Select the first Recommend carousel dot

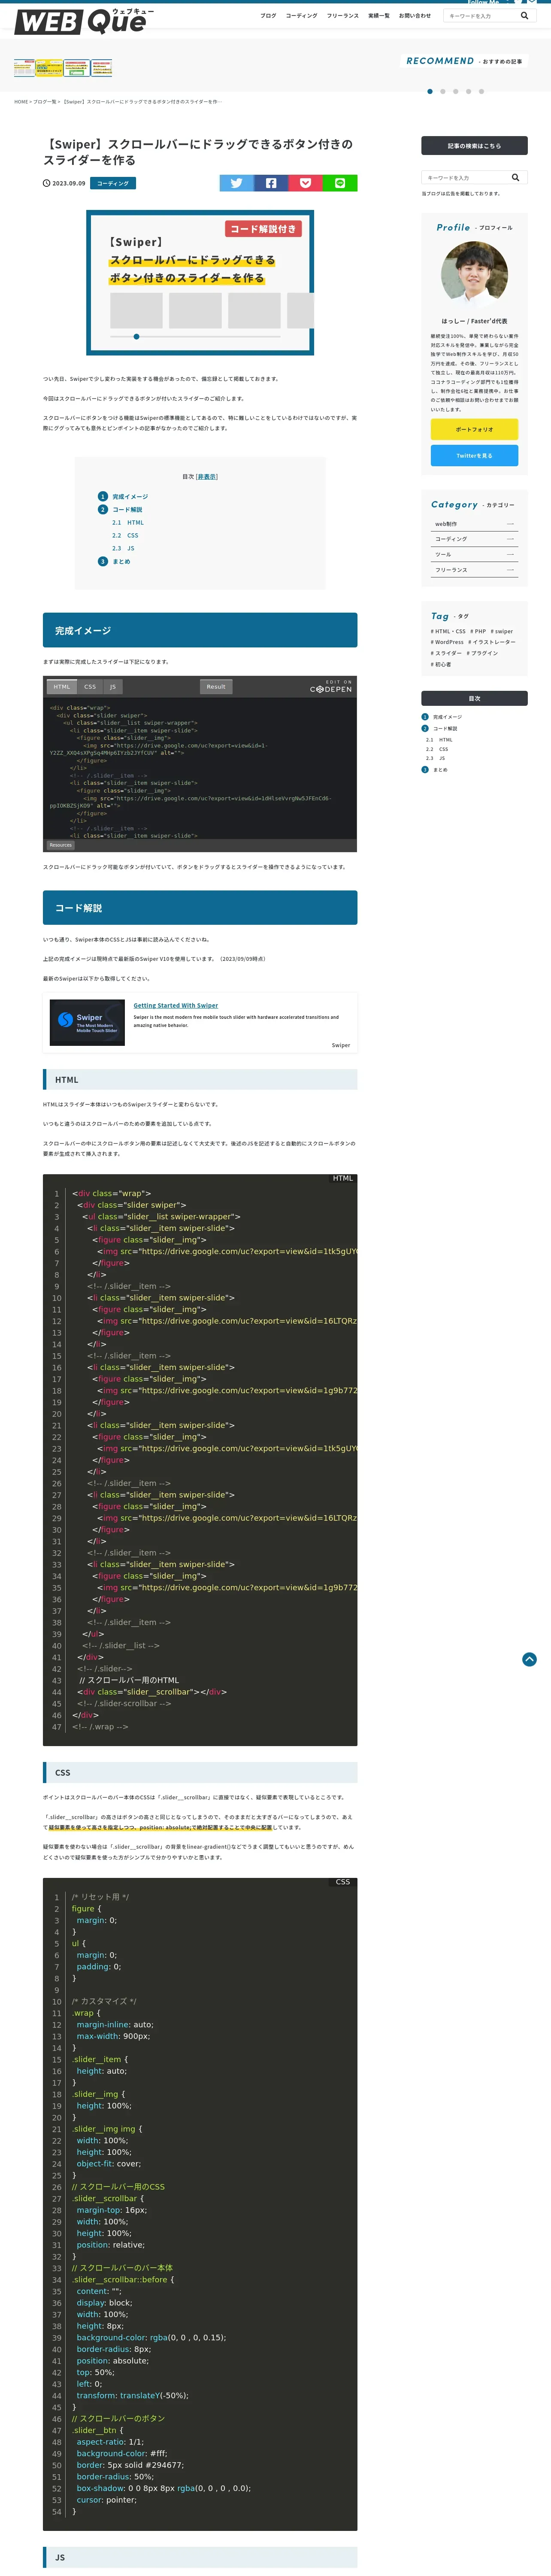430,91
